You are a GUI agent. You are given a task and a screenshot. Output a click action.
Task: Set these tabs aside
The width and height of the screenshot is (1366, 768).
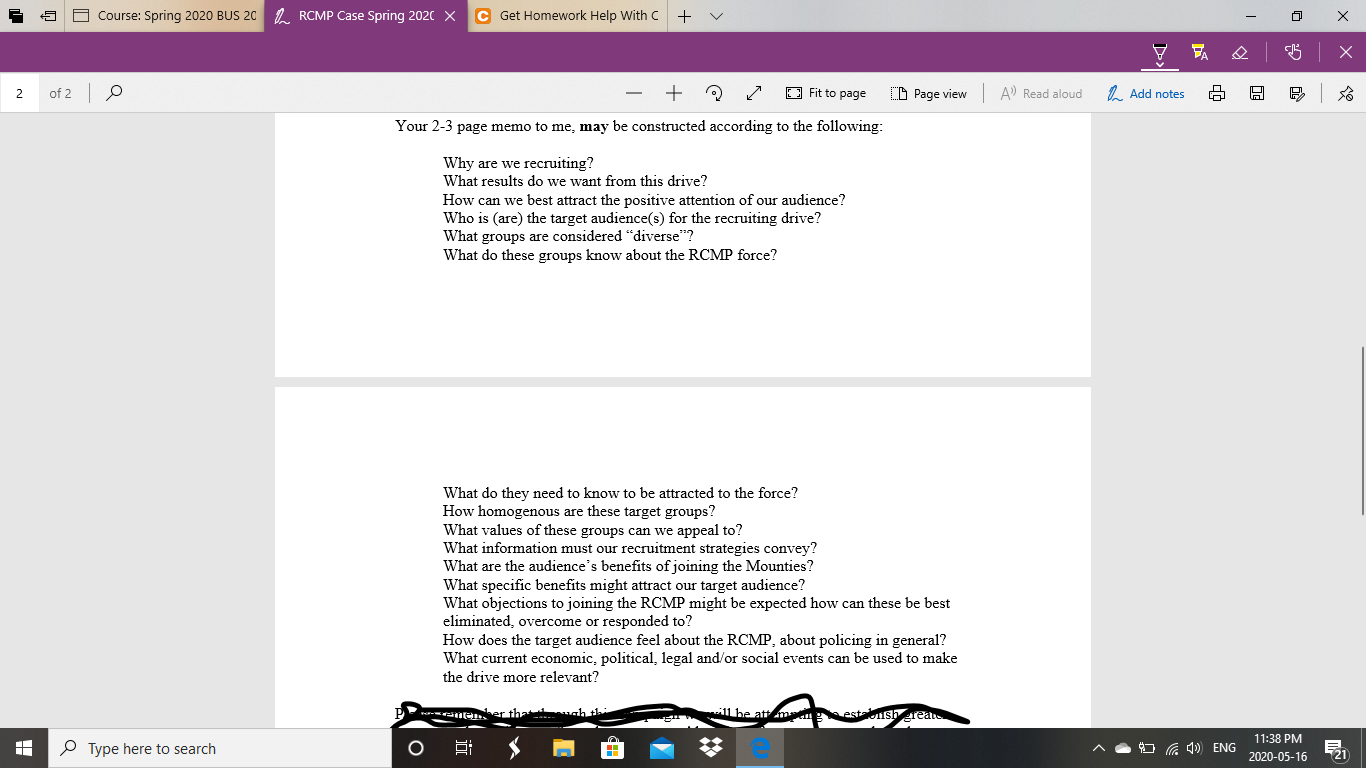click(x=48, y=16)
